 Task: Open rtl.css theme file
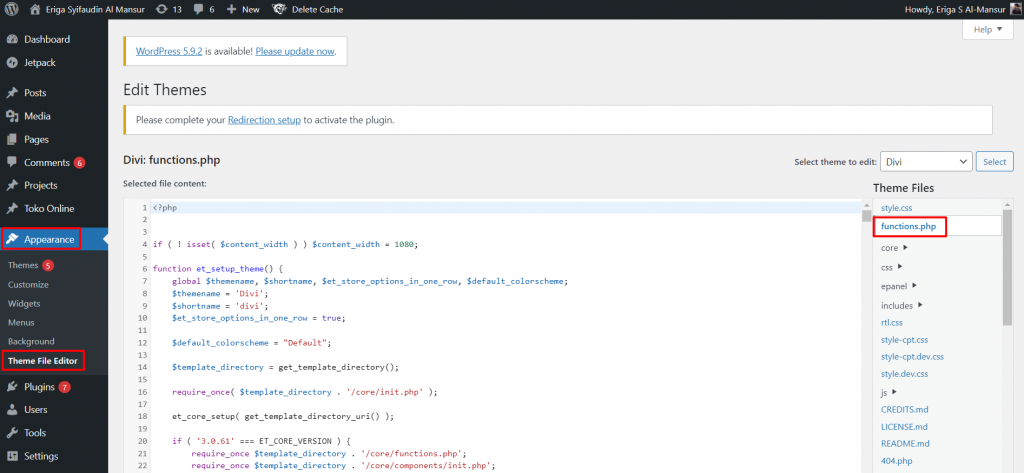[x=891, y=323]
